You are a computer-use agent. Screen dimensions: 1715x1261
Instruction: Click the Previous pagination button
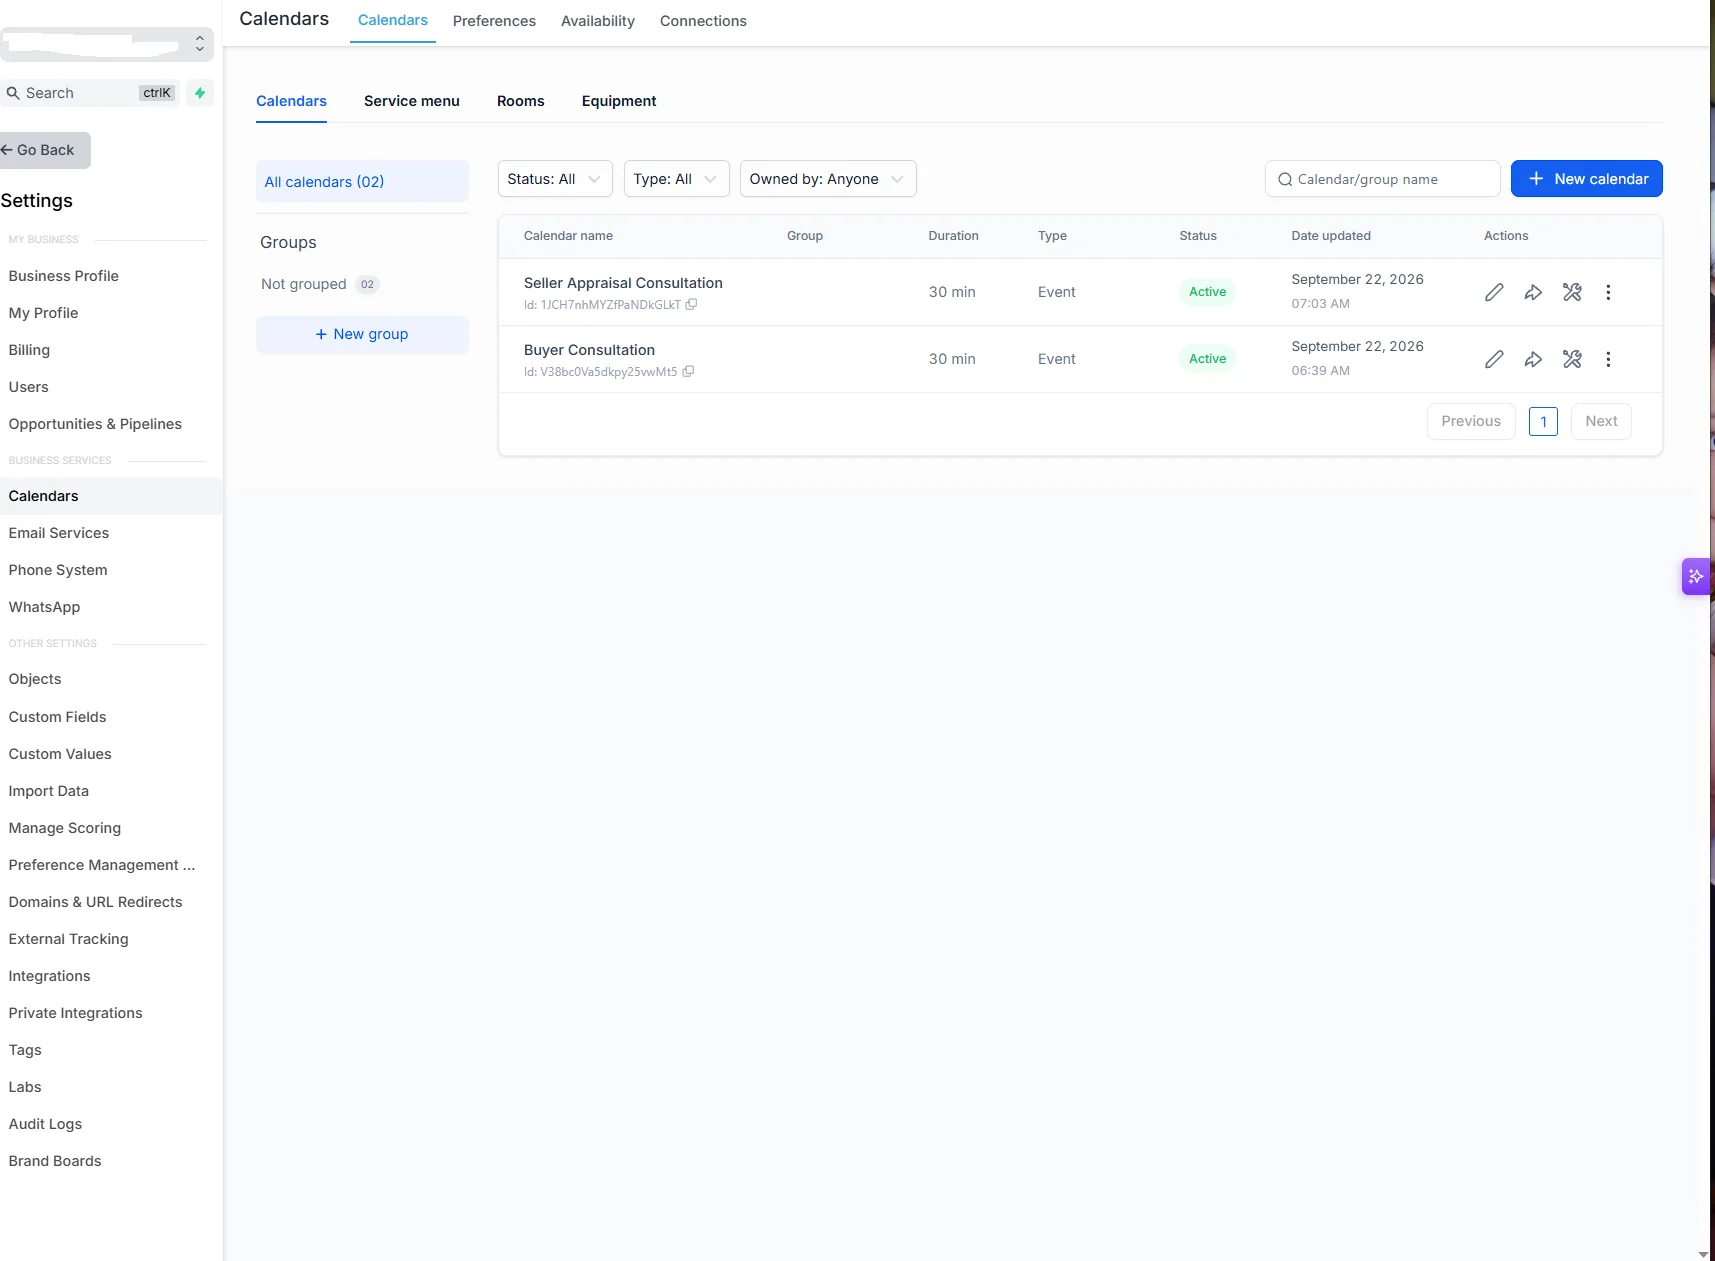click(1471, 421)
